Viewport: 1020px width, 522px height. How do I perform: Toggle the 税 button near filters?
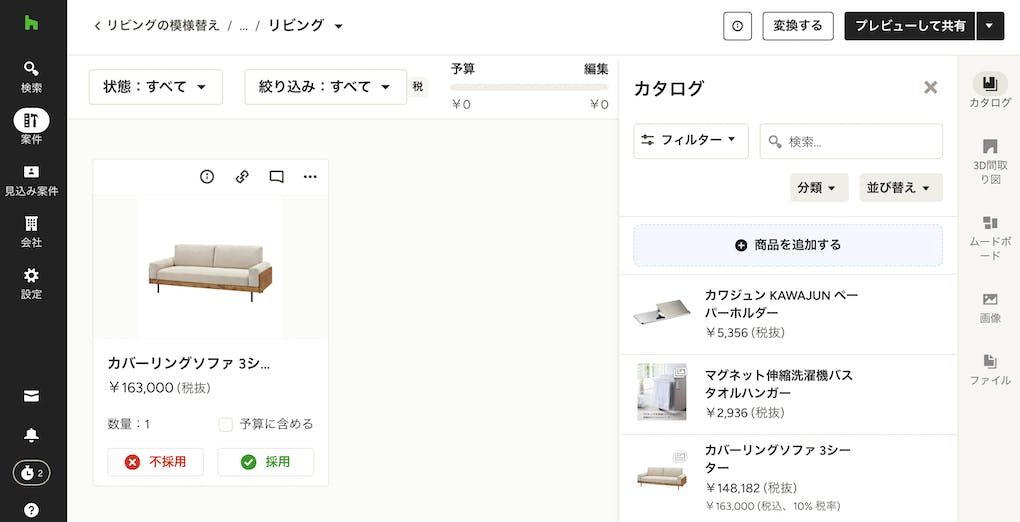pyautogui.click(x=418, y=87)
